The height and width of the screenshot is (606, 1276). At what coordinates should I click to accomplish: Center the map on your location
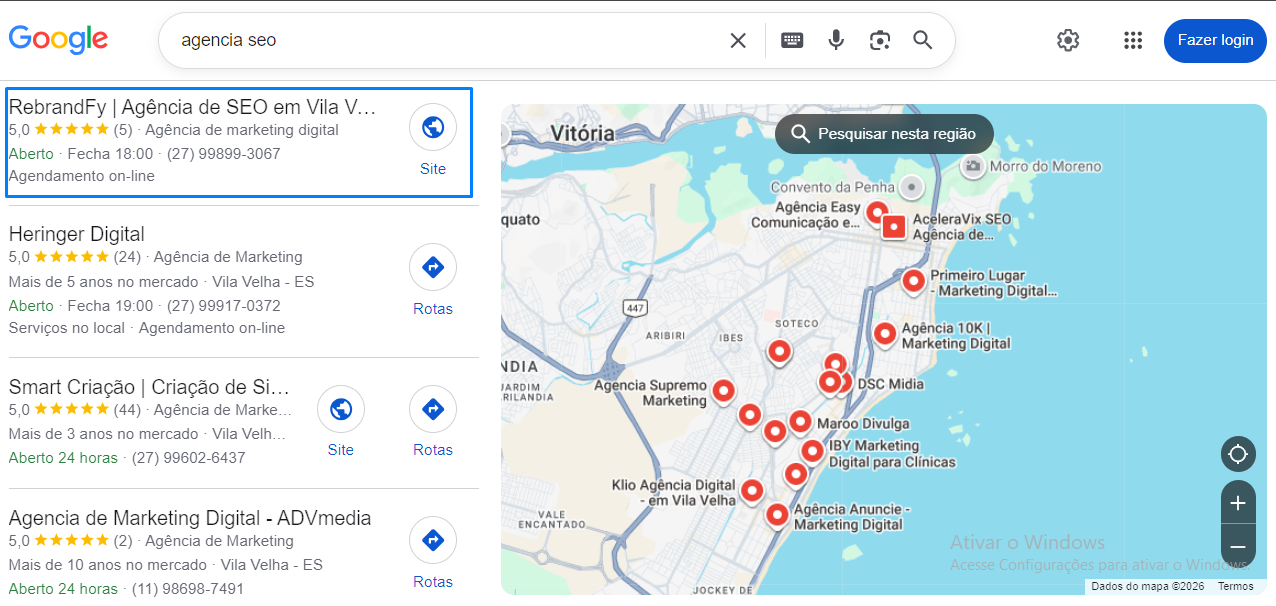[x=1238, y=454]
